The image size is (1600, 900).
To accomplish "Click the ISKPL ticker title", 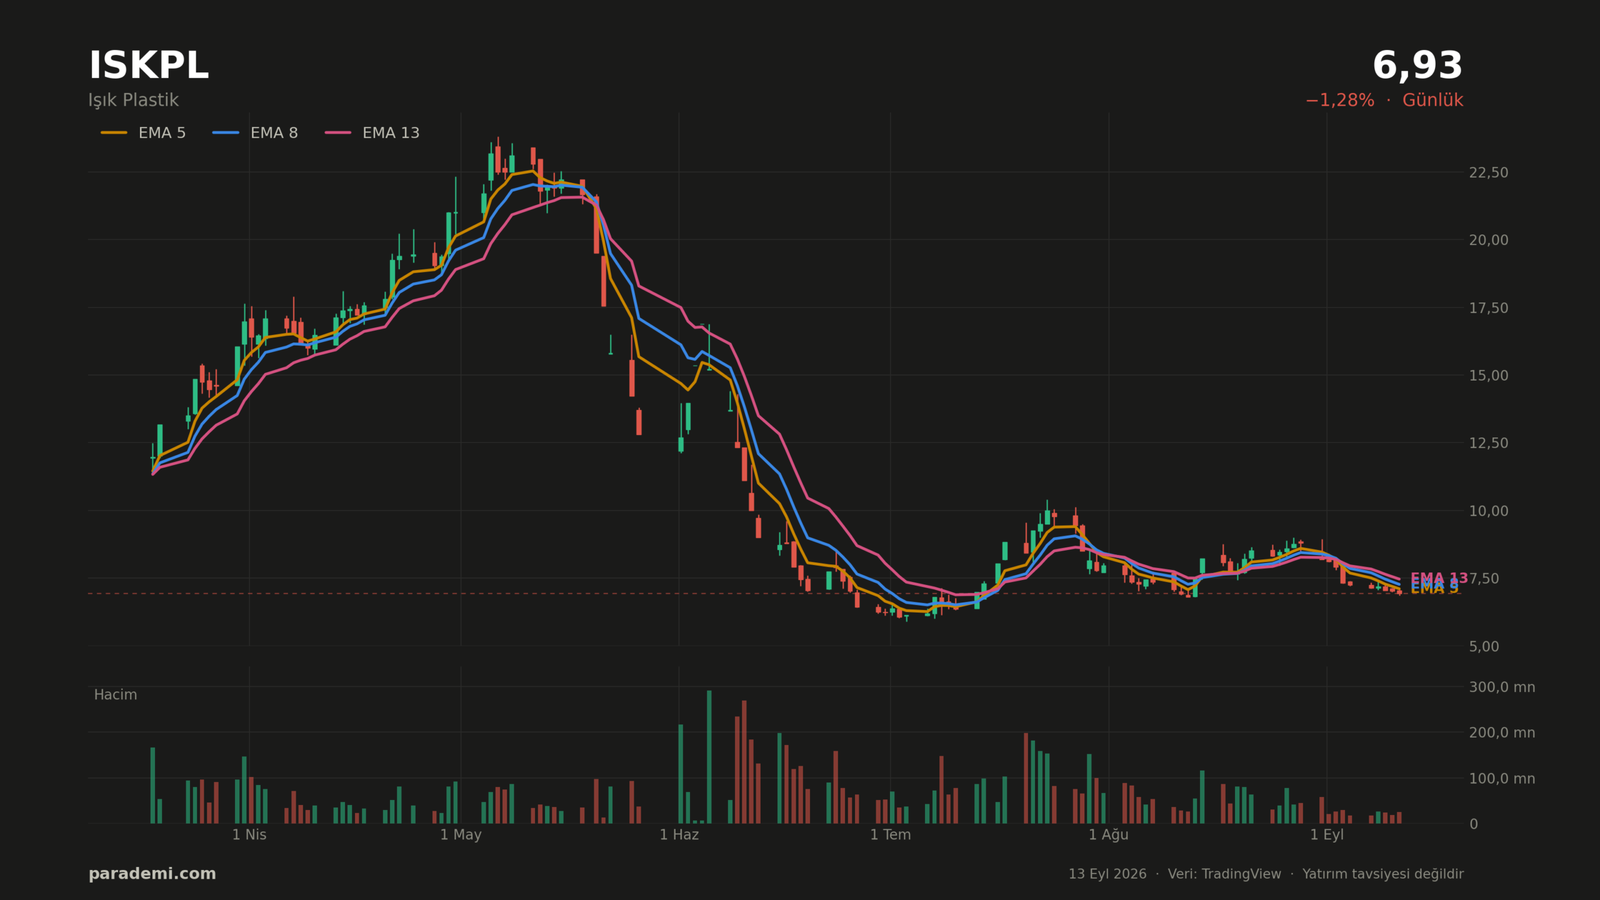I will pos(148,66).
